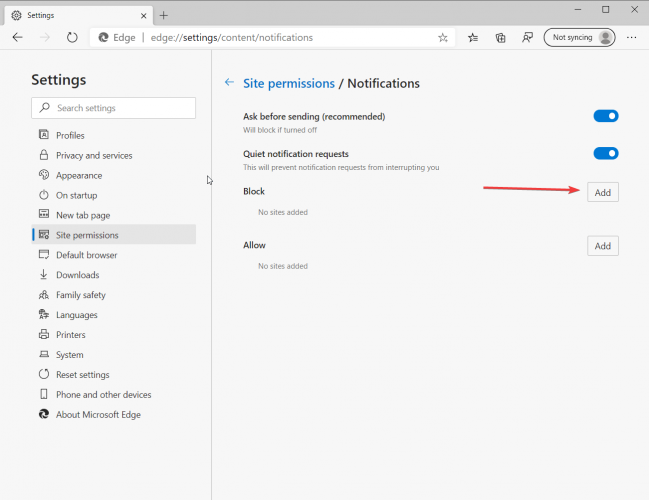
Task: Focus the Search settings box
Action: coord(113,108)
